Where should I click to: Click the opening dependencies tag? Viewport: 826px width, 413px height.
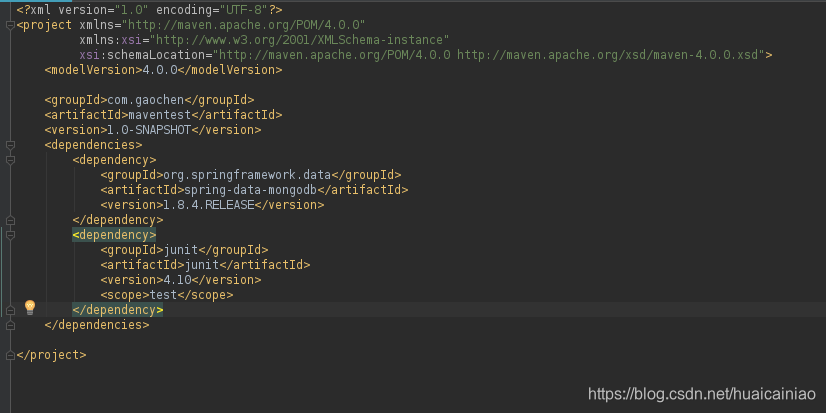[x=93, y=145]
